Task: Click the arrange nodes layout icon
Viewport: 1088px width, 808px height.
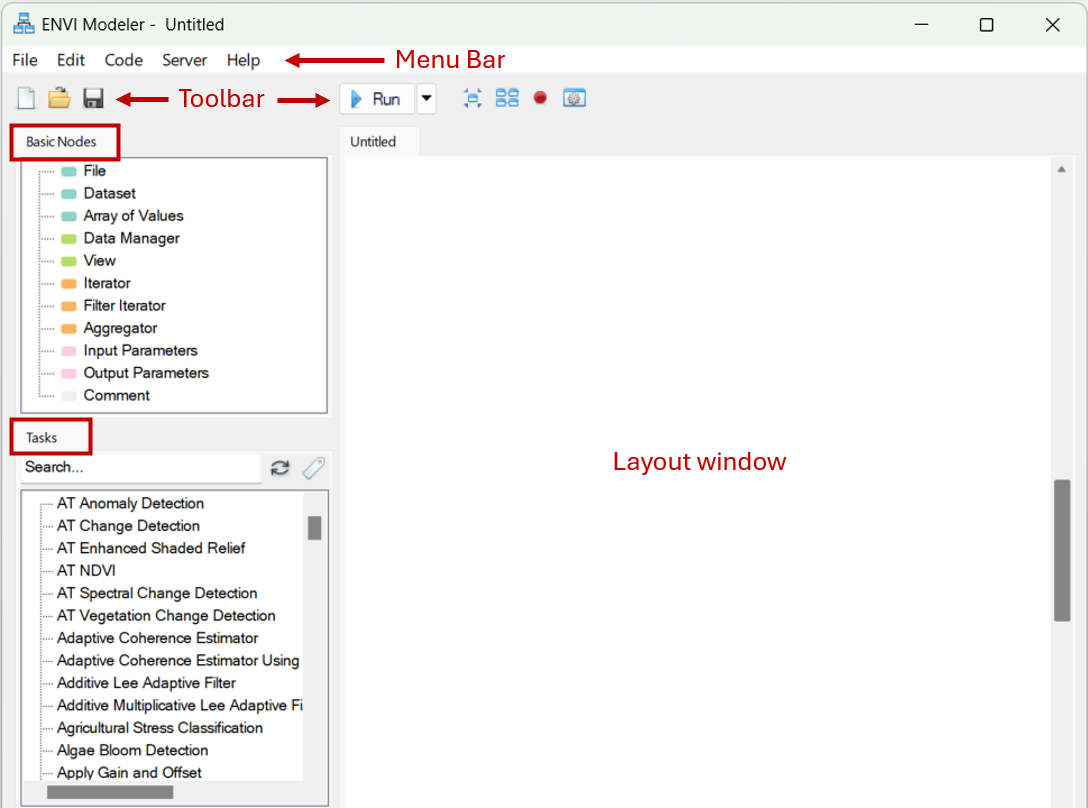Action: pos(507,98)
